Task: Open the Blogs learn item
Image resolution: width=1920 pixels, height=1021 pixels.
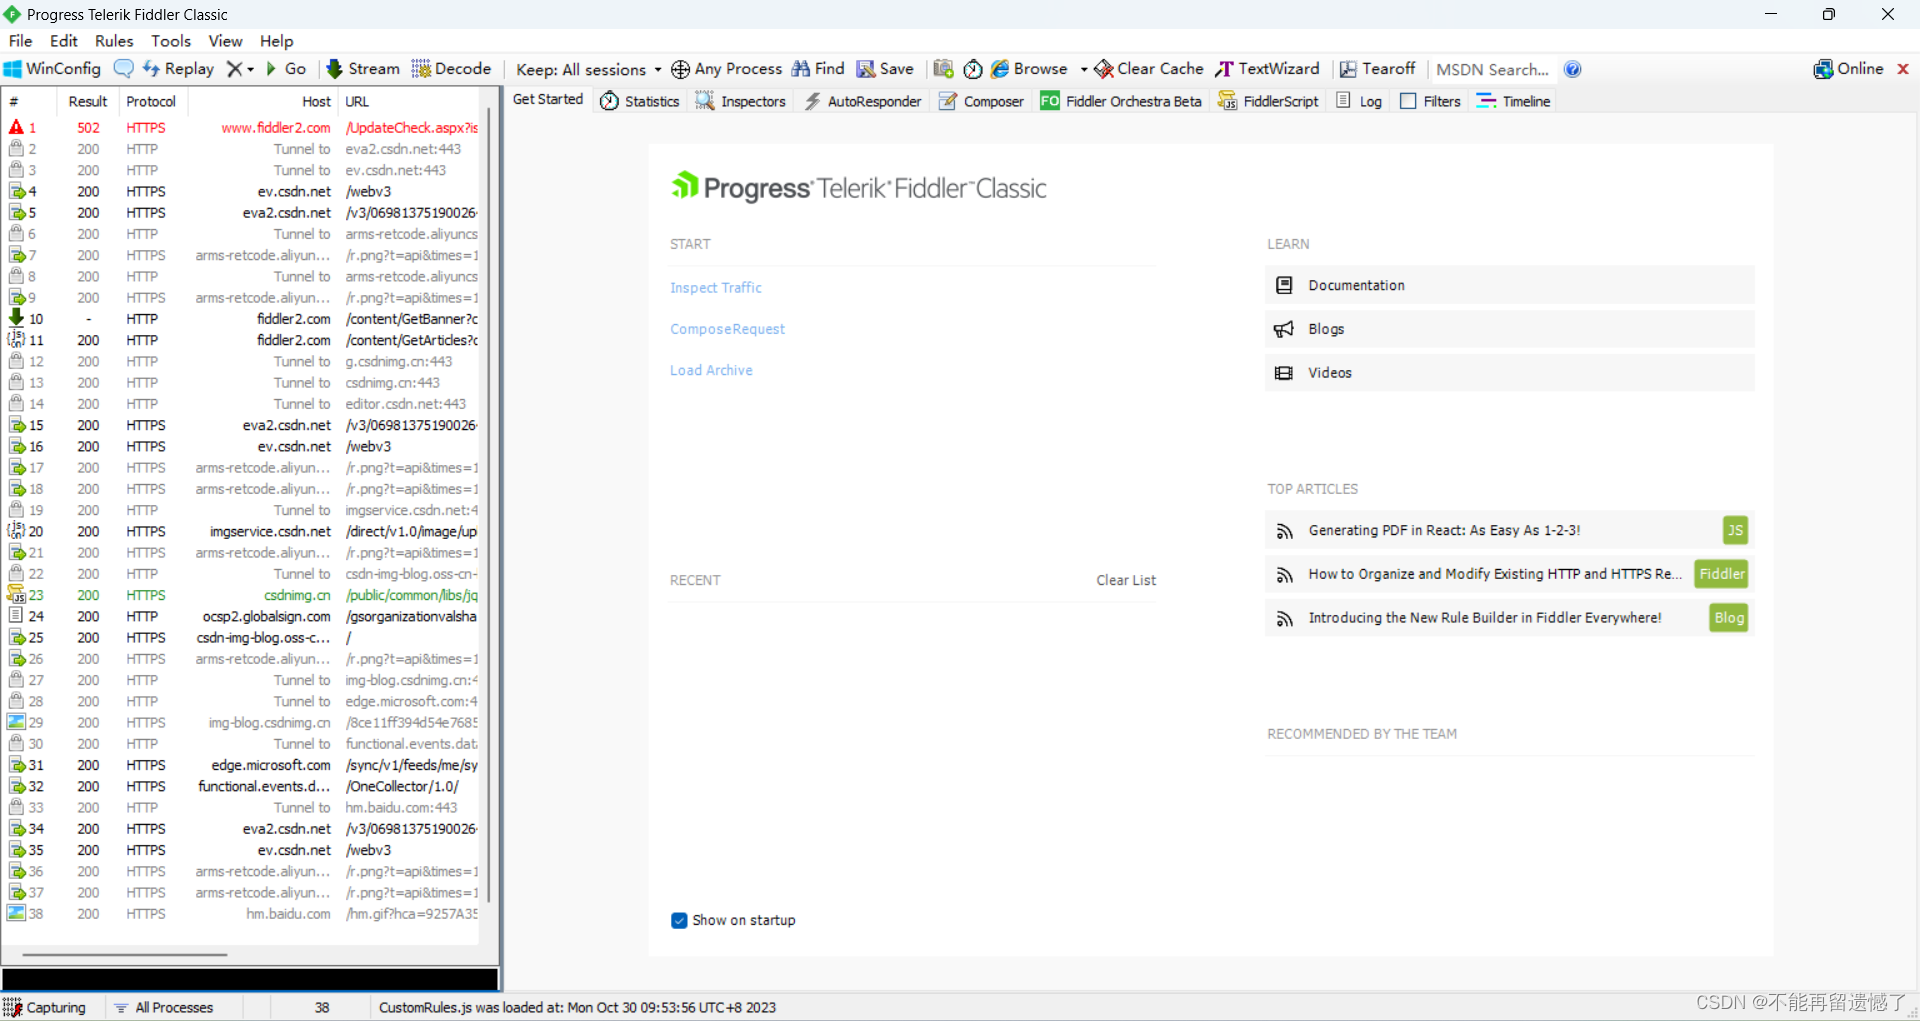Action: click(x=1510, y=329)
